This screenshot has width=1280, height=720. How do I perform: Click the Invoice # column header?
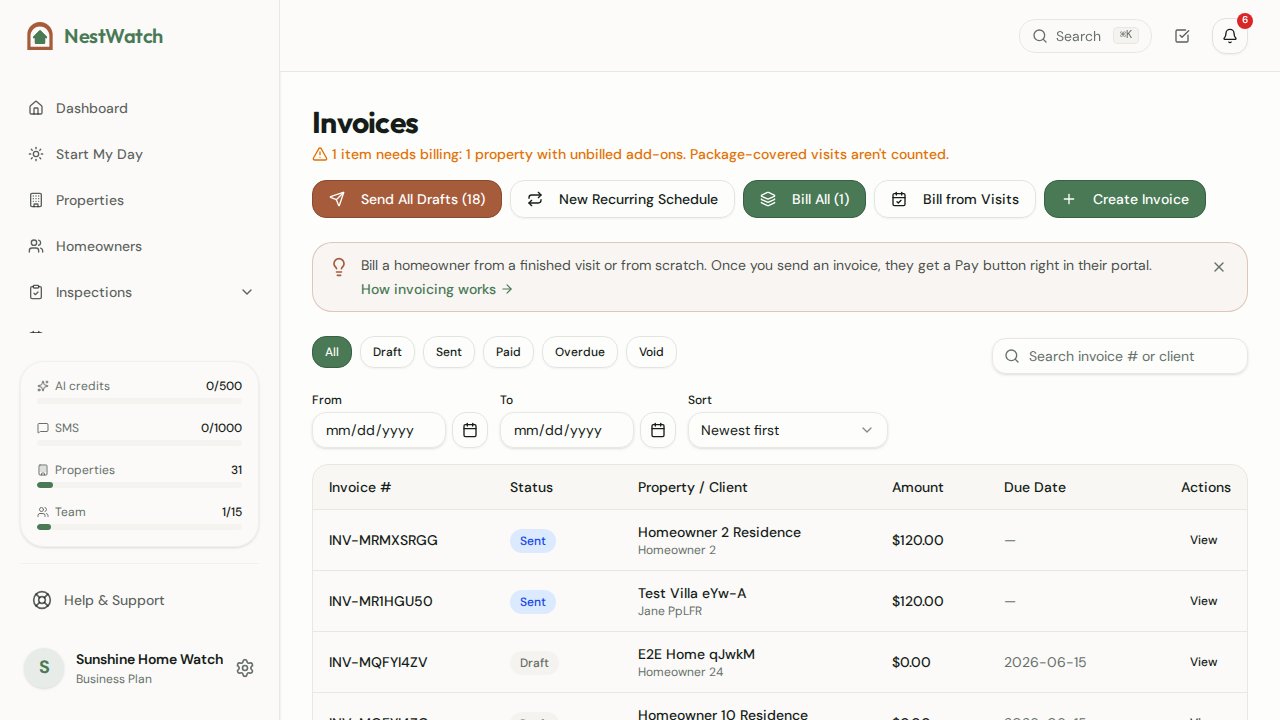360,487
